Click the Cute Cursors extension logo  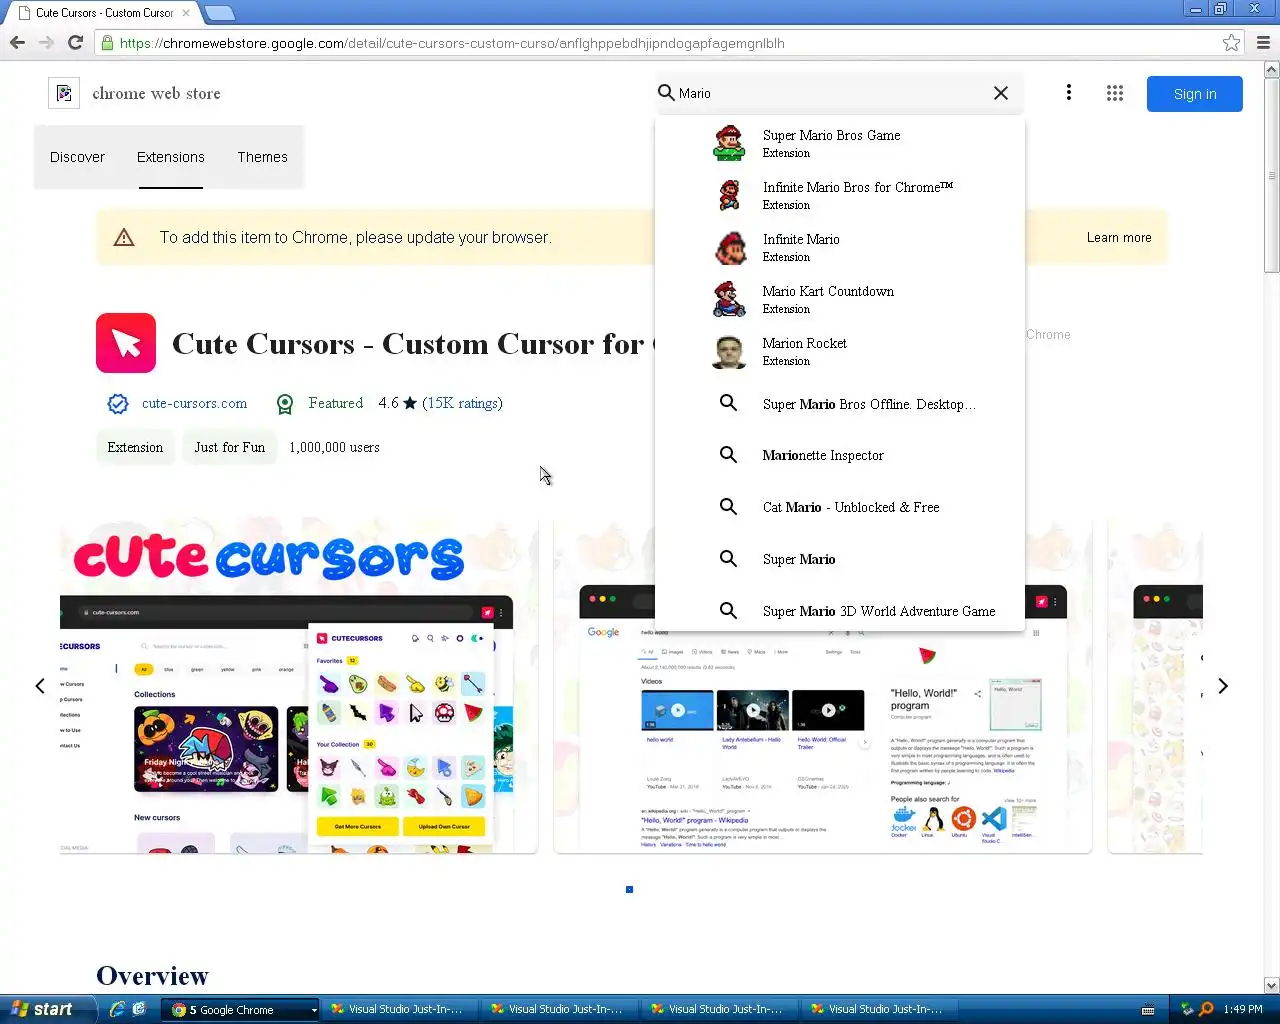126,343
